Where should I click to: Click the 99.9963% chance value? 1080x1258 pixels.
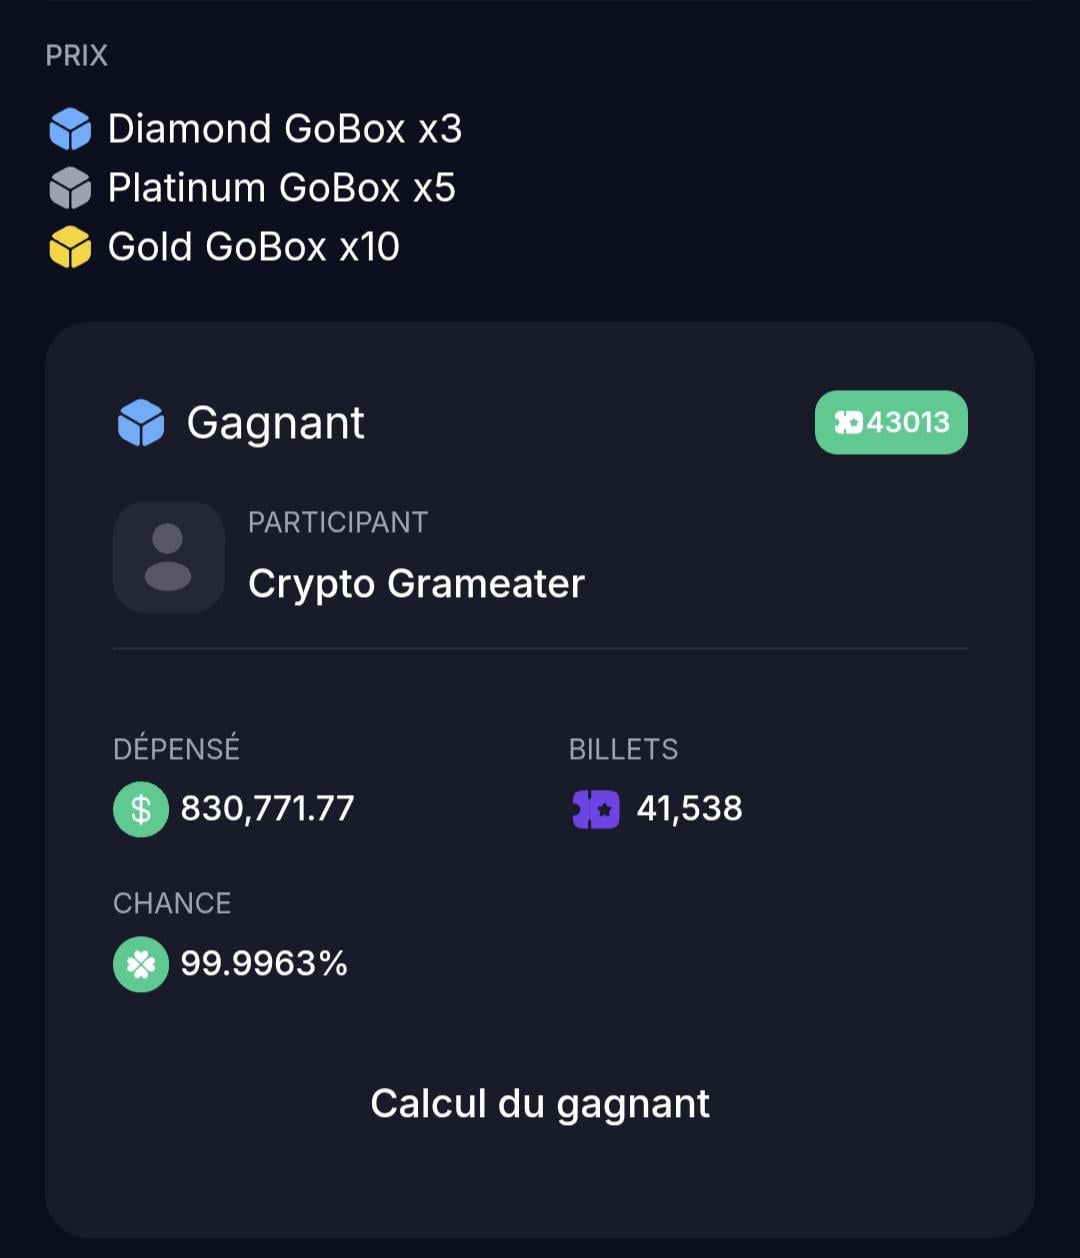coord(264,964)
